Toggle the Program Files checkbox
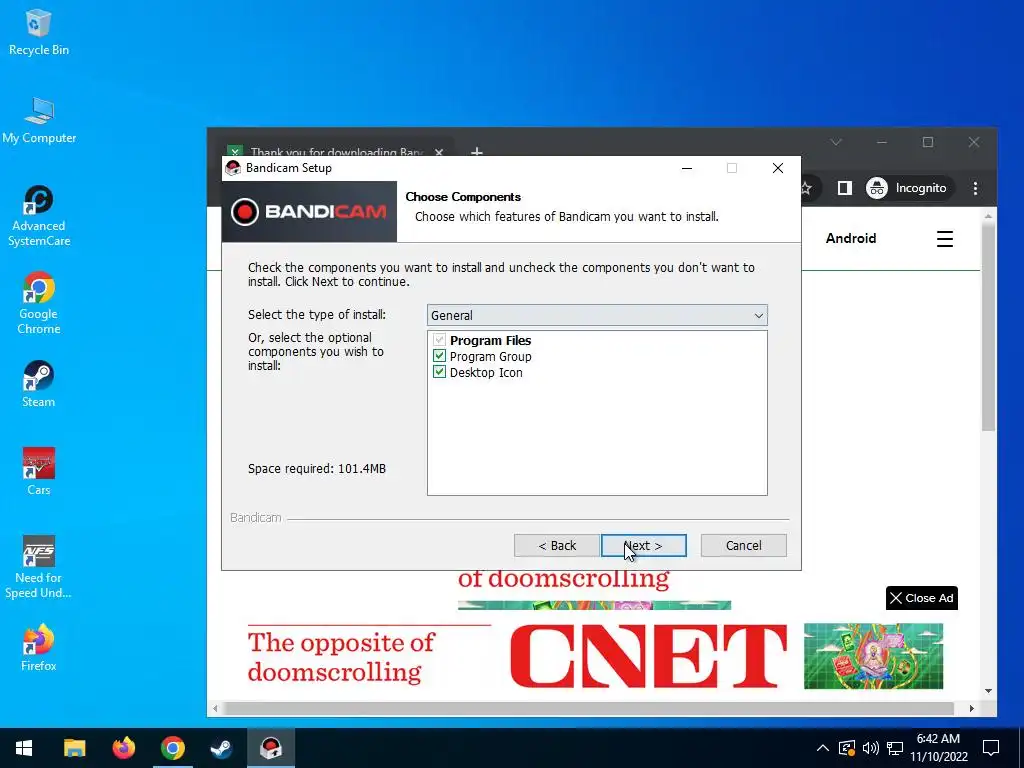 pyautogui.click(x=439, y=340)
